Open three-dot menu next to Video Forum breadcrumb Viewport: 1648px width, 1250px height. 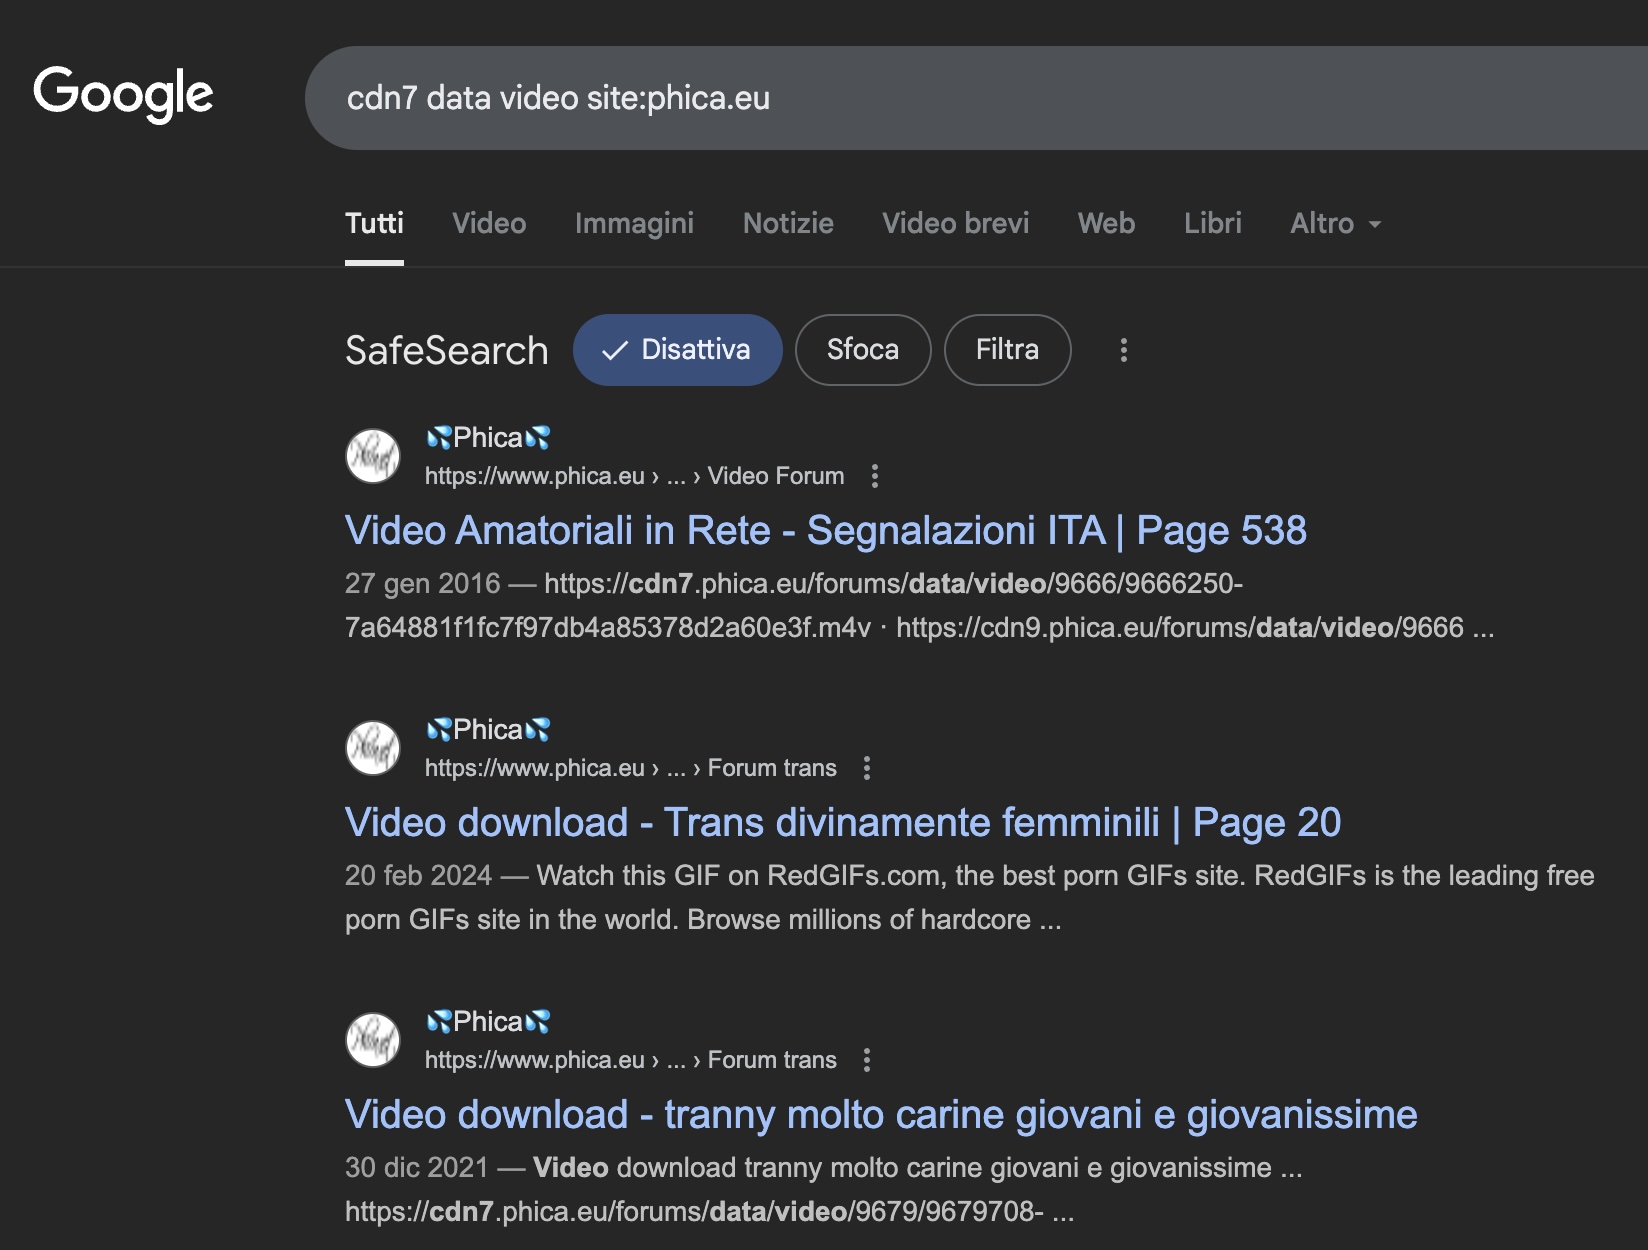click(x=875, y=476)
